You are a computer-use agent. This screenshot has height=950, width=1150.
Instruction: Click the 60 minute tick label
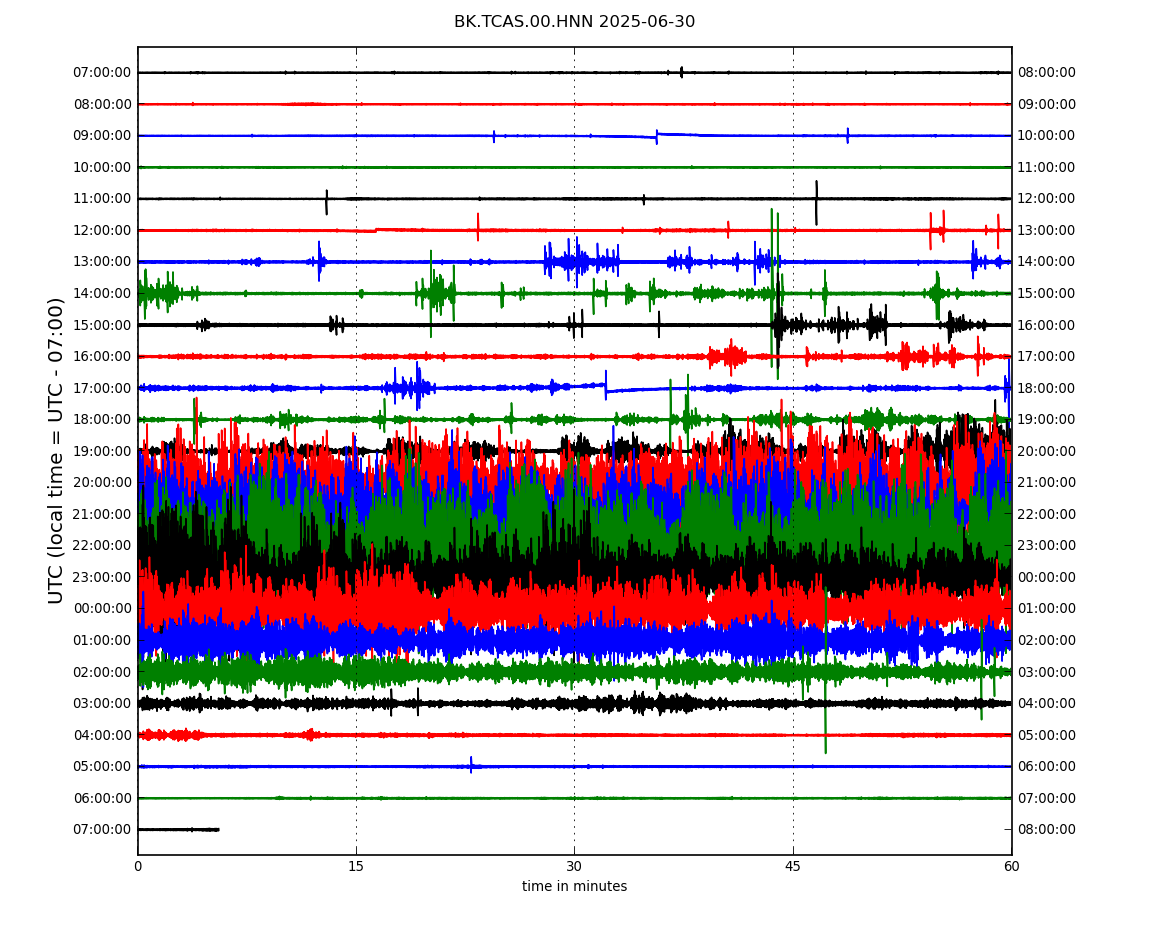pyautogui.click(x=1011, y=866)
